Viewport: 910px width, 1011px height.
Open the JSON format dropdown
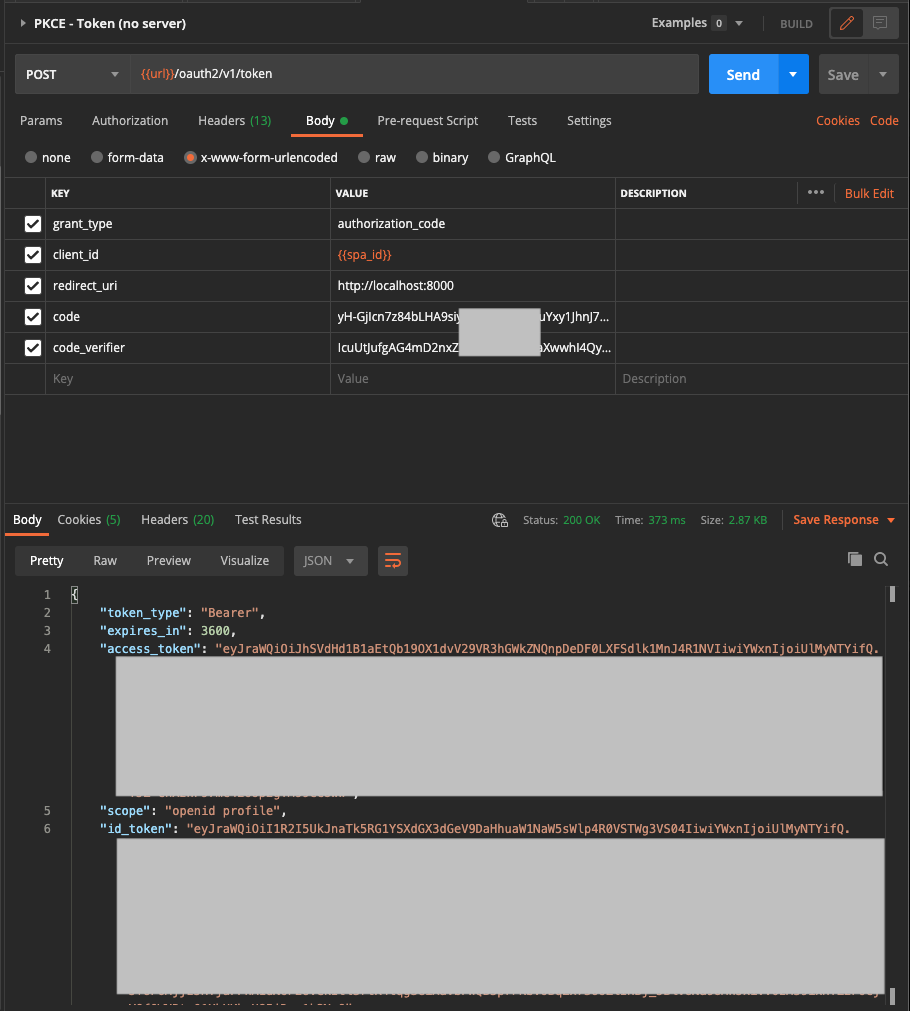(330, 560)
